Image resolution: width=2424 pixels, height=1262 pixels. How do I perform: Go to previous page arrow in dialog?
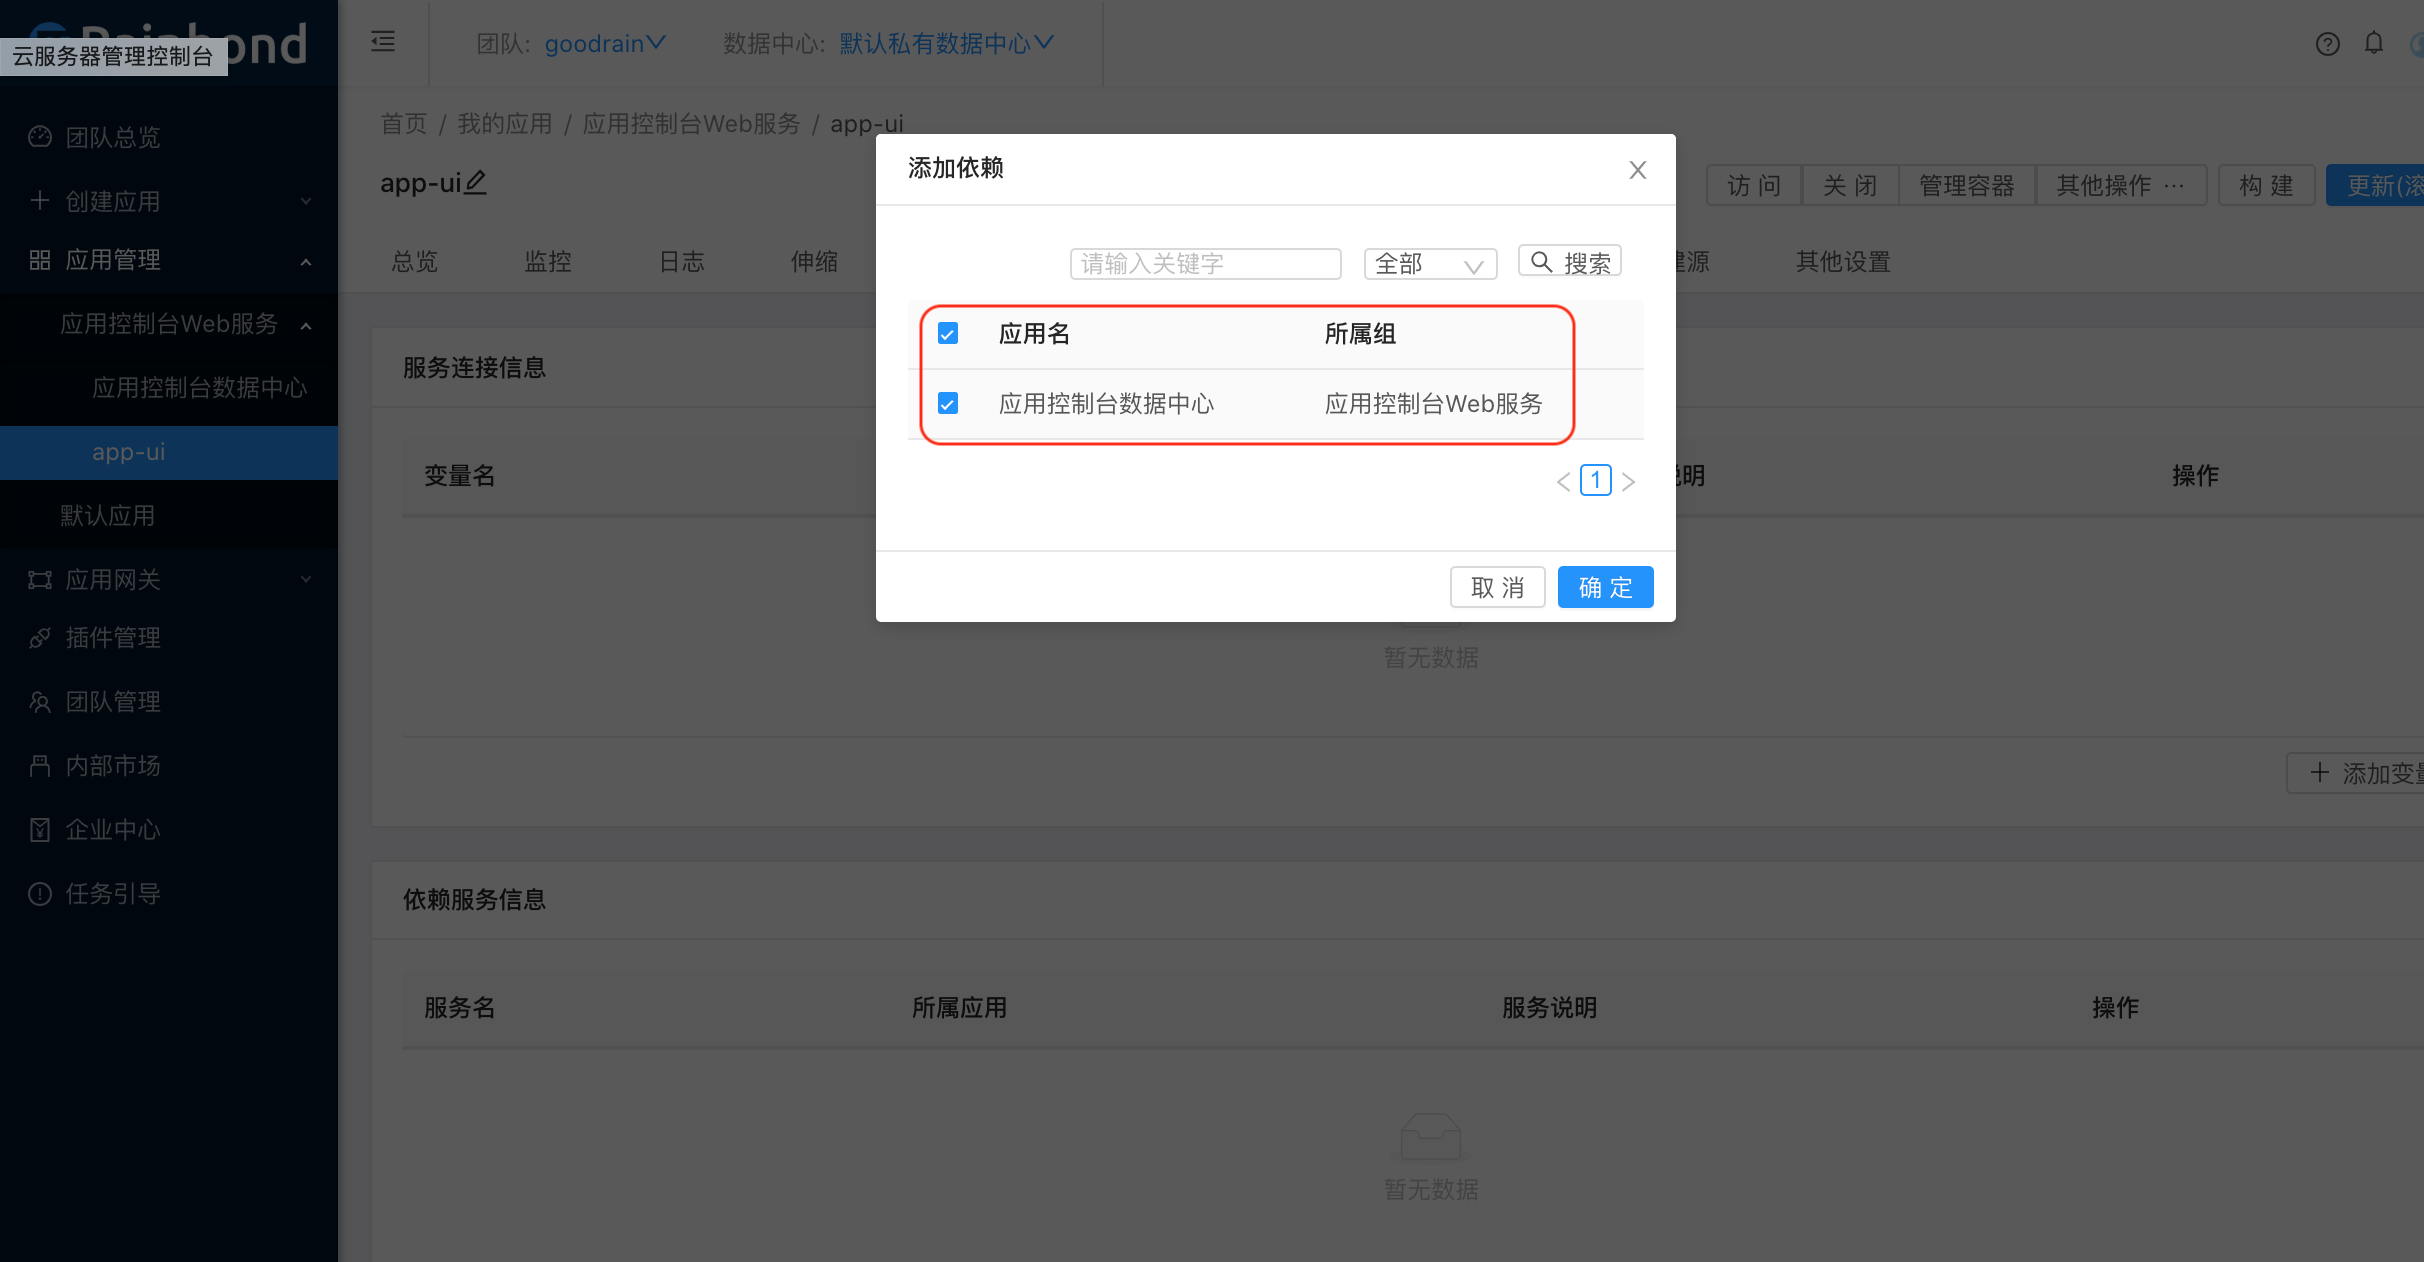tap(1563, 482)
